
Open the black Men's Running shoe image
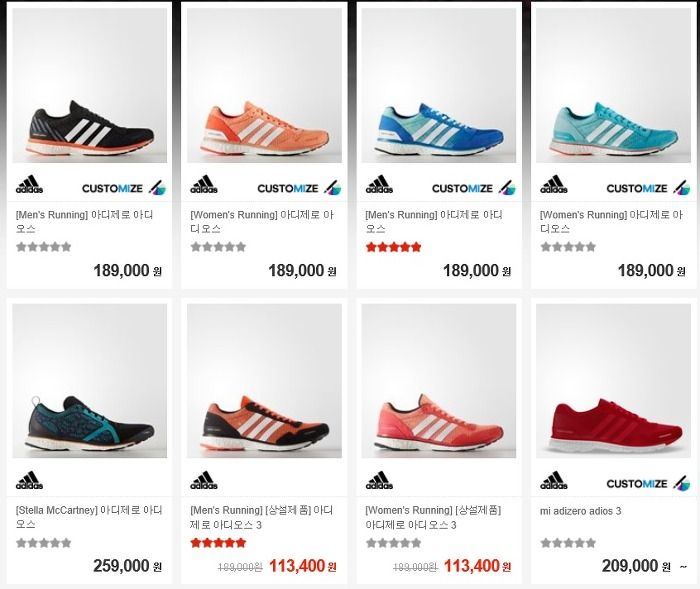90,85
